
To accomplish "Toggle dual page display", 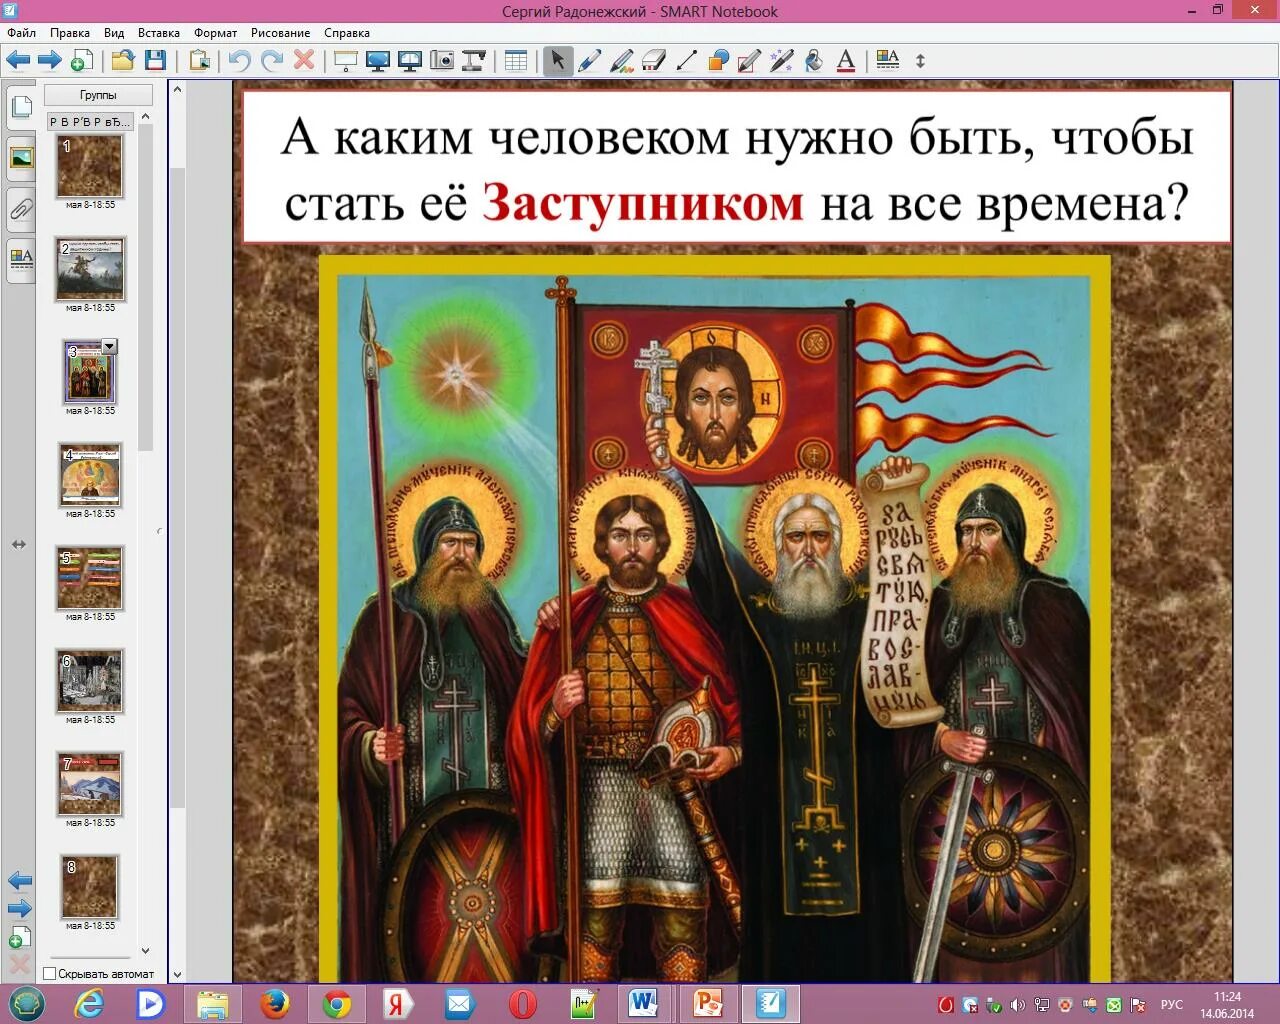I will (410, 61).
